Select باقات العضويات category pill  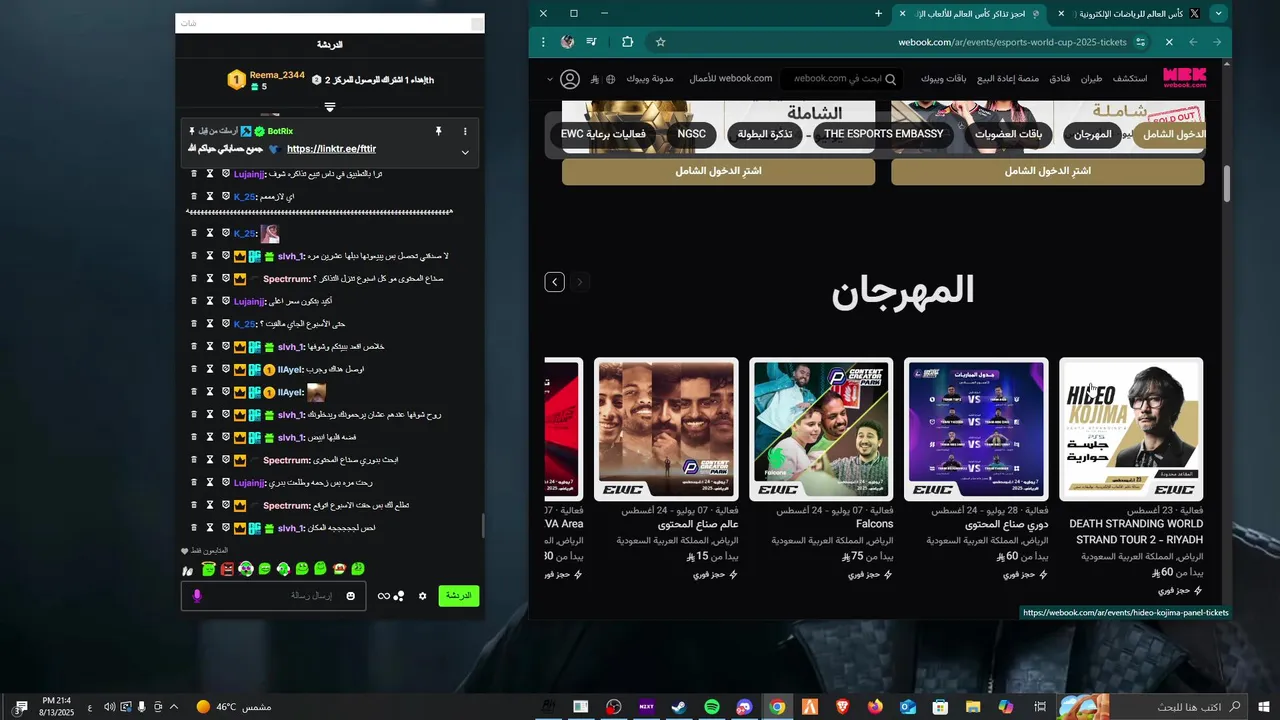tap(1009, 134)
